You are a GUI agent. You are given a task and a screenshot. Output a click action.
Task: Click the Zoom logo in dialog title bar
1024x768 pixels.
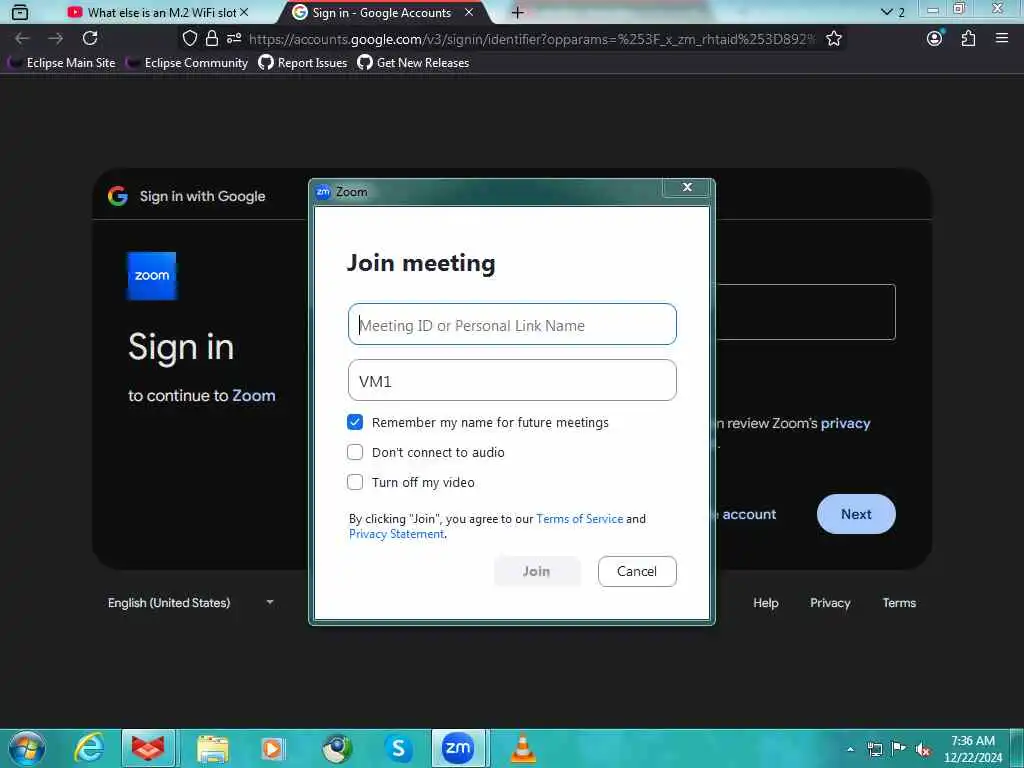click(323, 191)
